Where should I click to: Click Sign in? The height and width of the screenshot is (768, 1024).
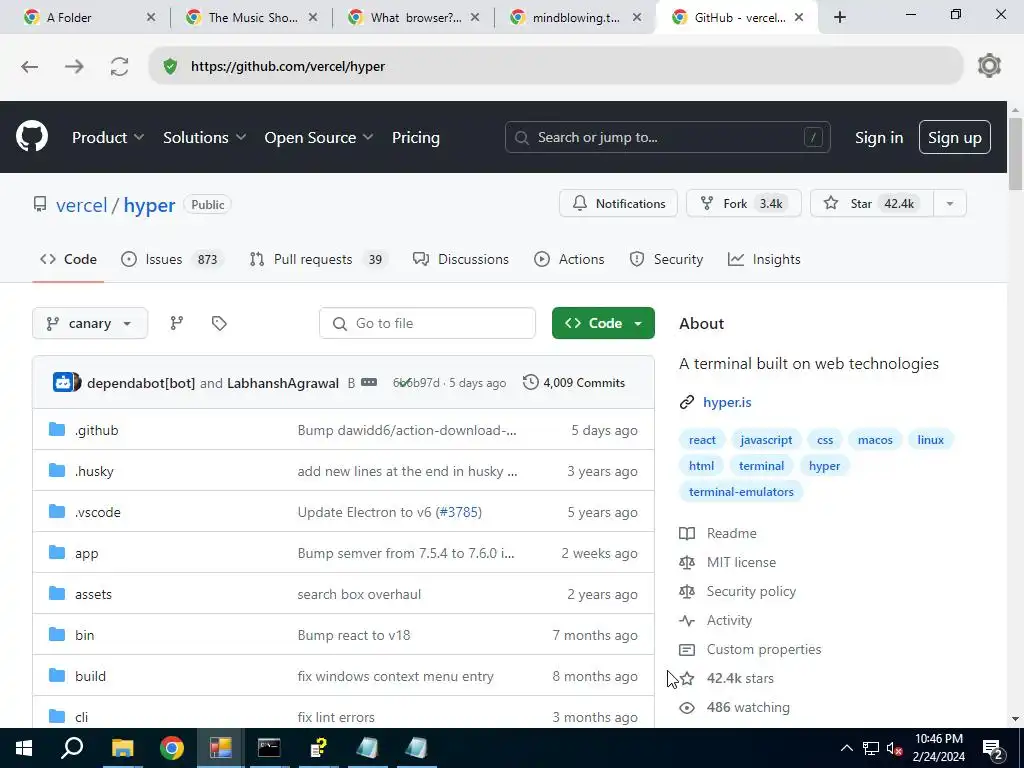coord(879,137)
